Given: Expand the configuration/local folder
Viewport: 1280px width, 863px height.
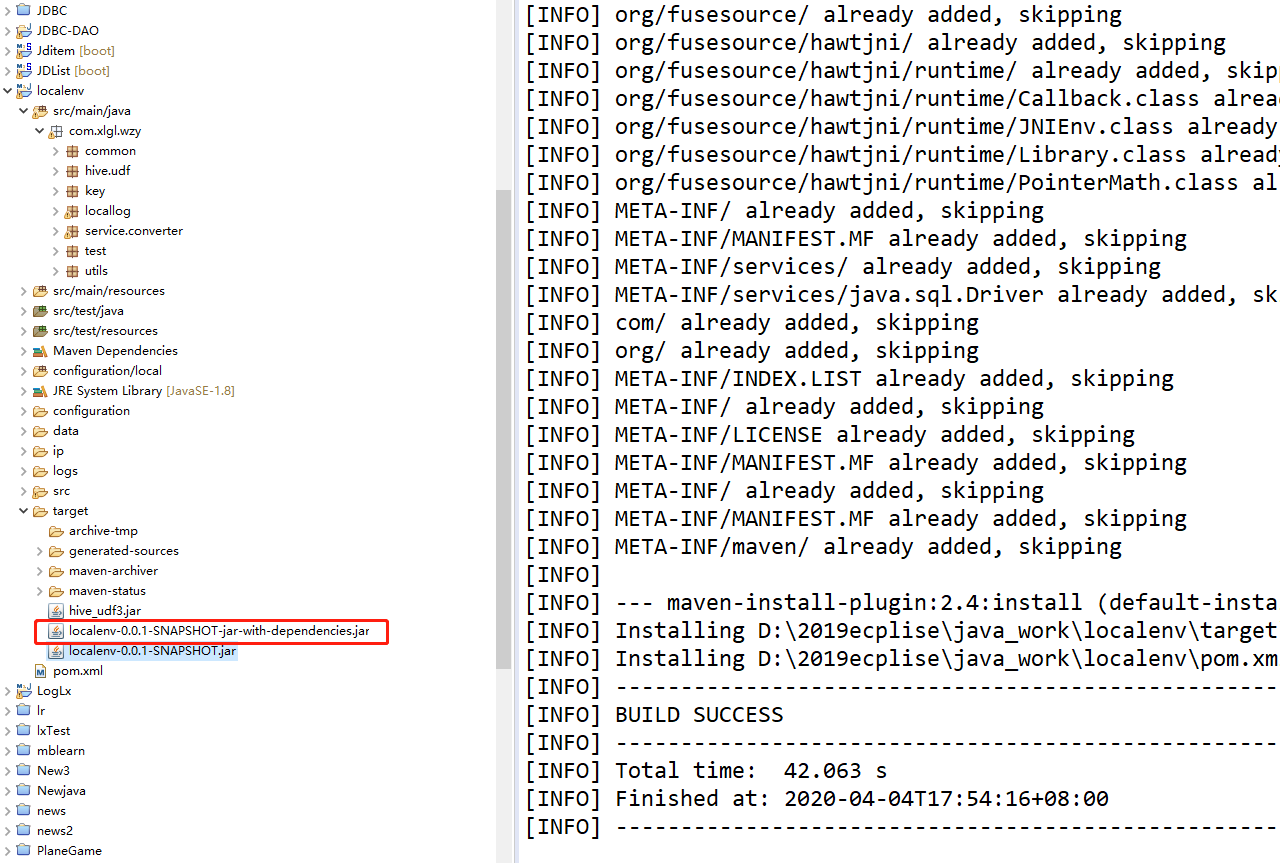Looking at the screenshot, I should coord(24,370).
